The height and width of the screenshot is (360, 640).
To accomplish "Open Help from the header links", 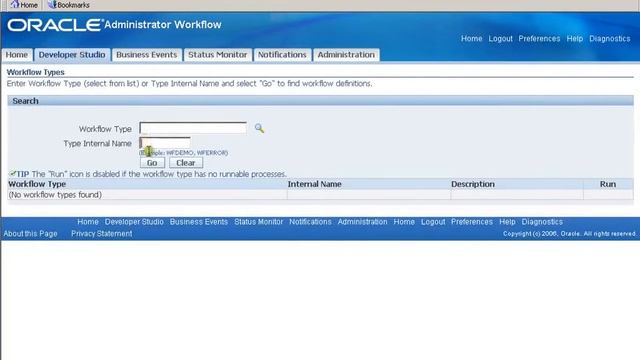I will pyautogui.click(x=575, y=38).
